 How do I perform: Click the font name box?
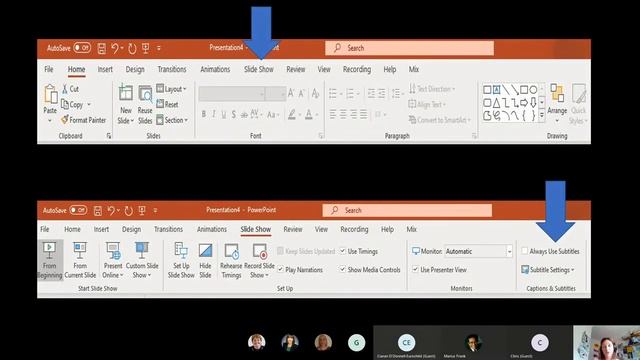click(231, 94)
